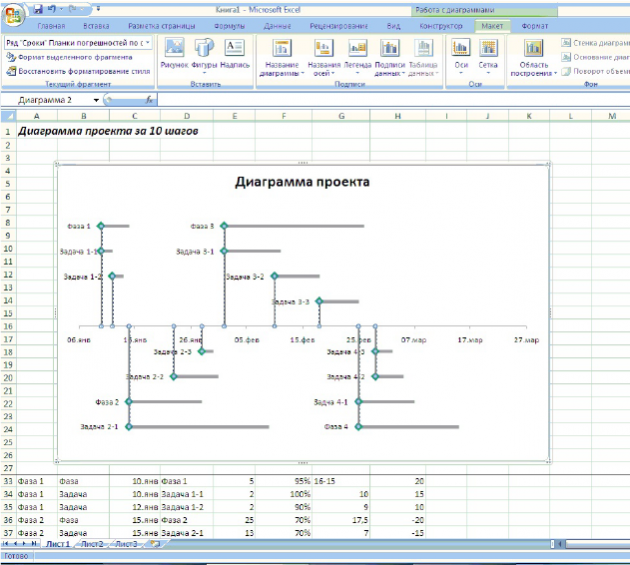This screenshot has width=630, height=565.
Task: Undo last action in quick access toolbar
Action: click(51, 8)
